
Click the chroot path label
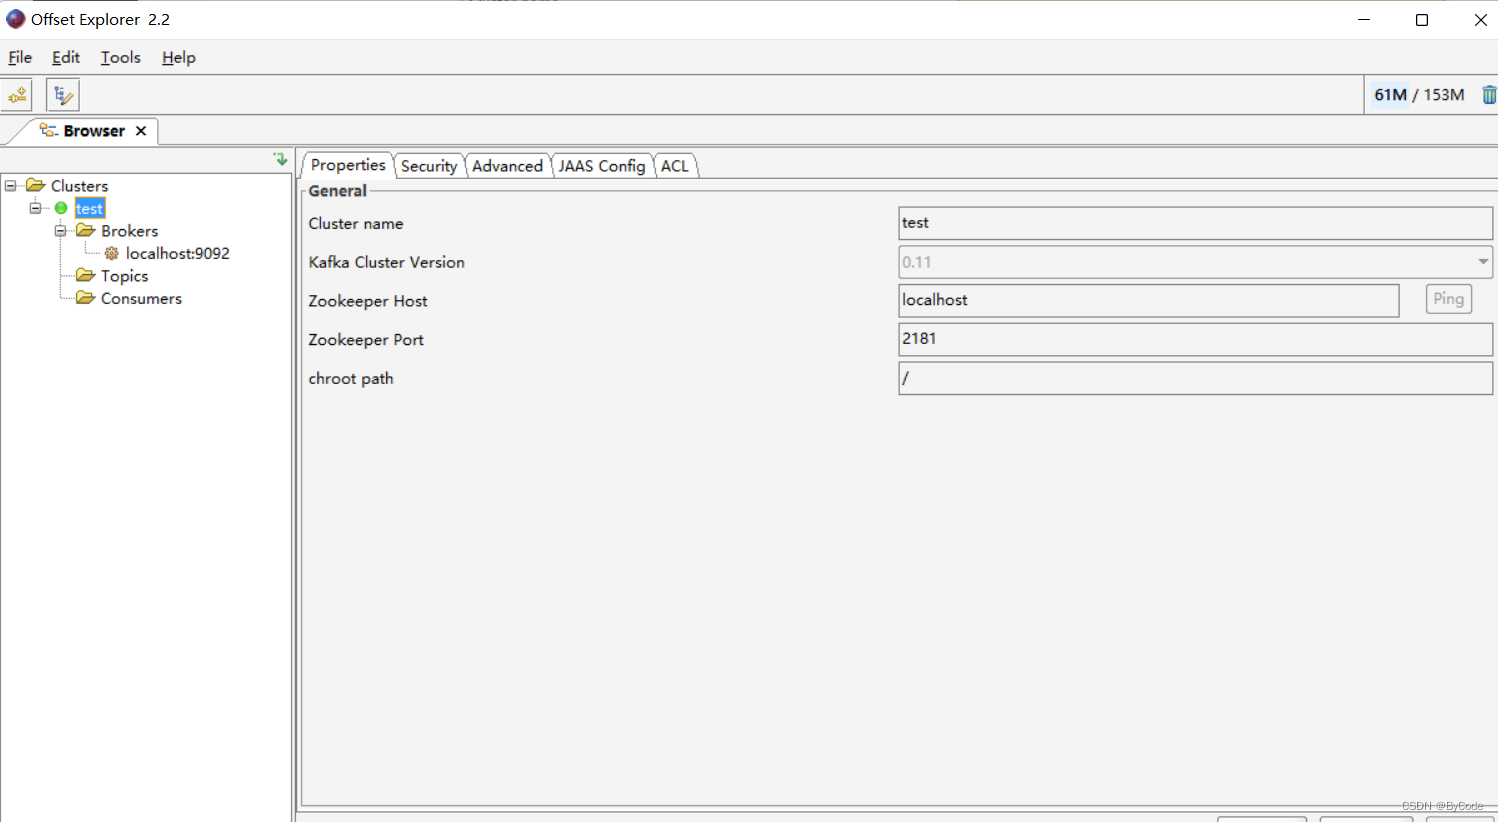click(351, 379)
